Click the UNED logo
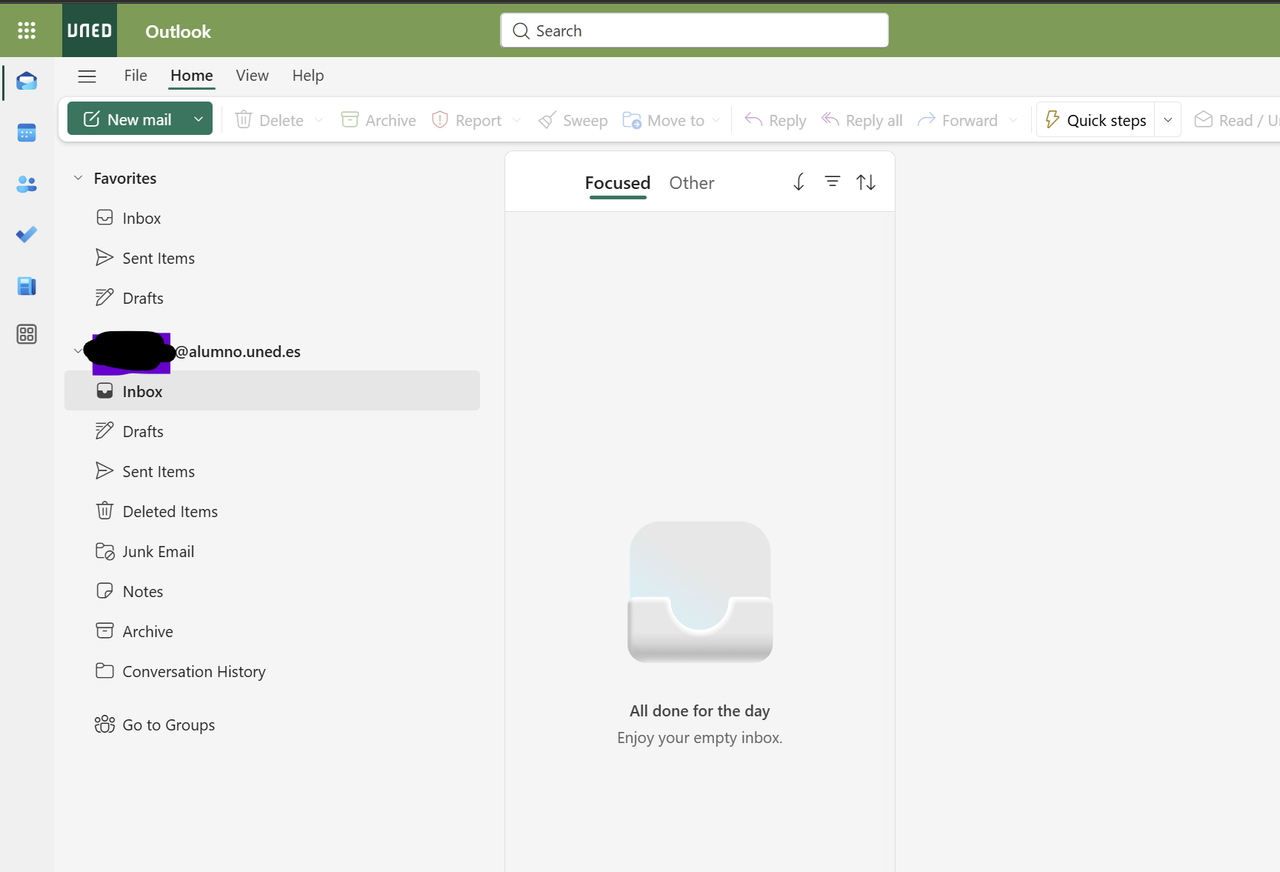This screenshot has height=872, width=1280. click(89, 31)
